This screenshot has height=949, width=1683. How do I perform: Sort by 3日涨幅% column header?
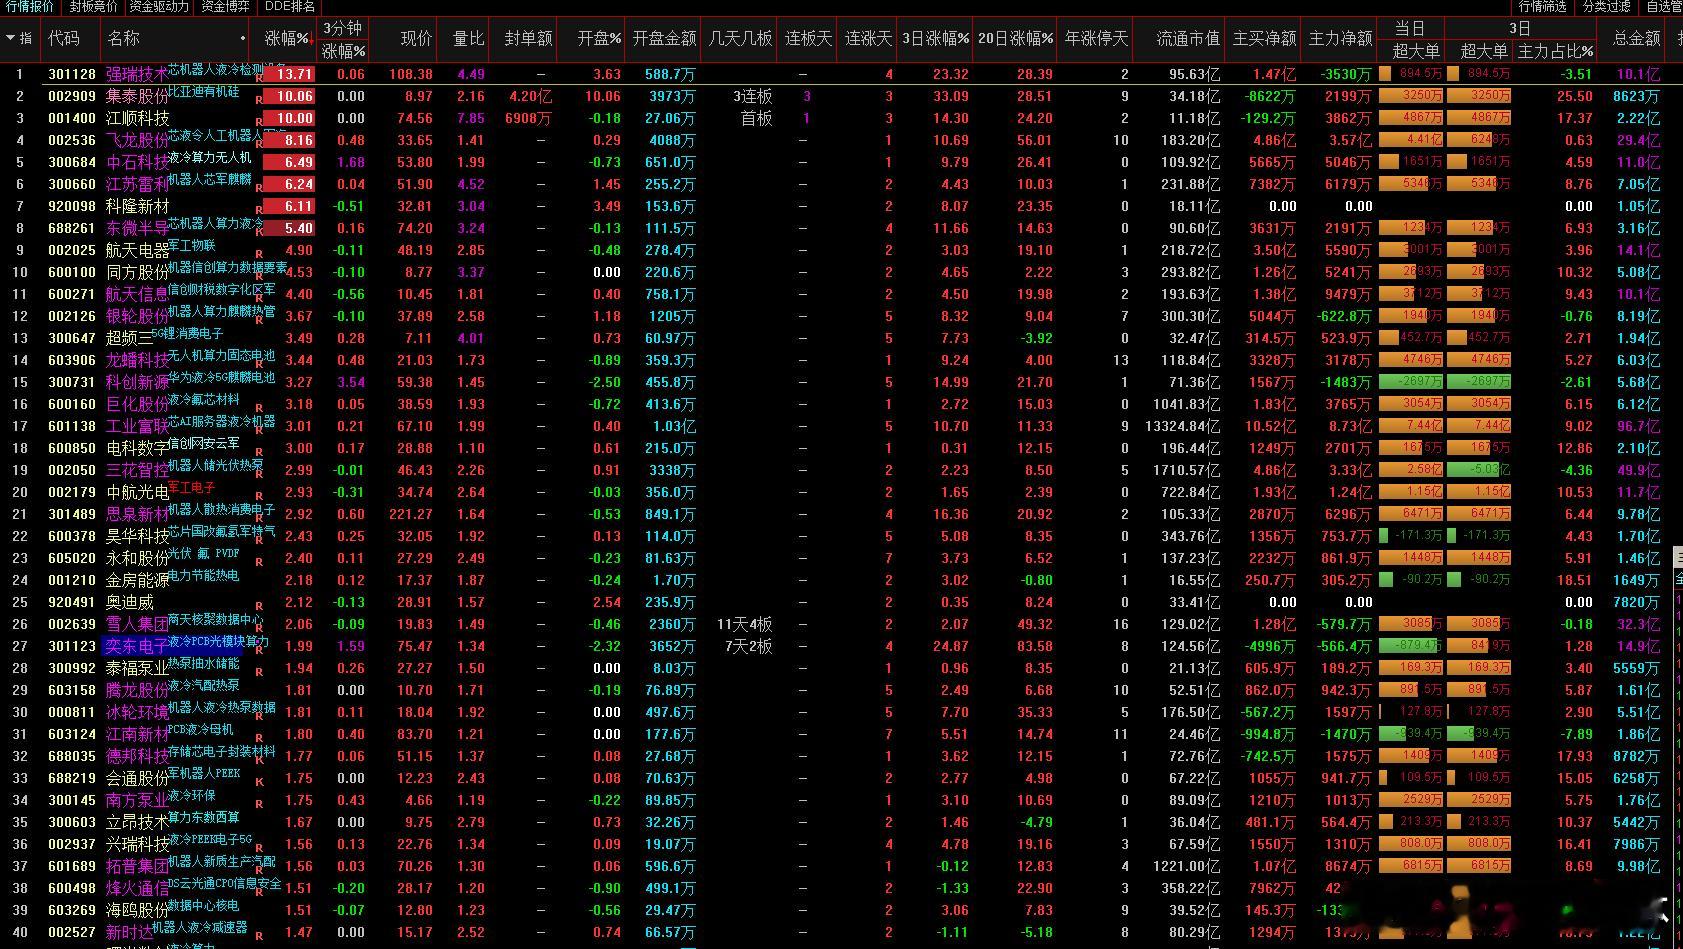pos(935,38)
